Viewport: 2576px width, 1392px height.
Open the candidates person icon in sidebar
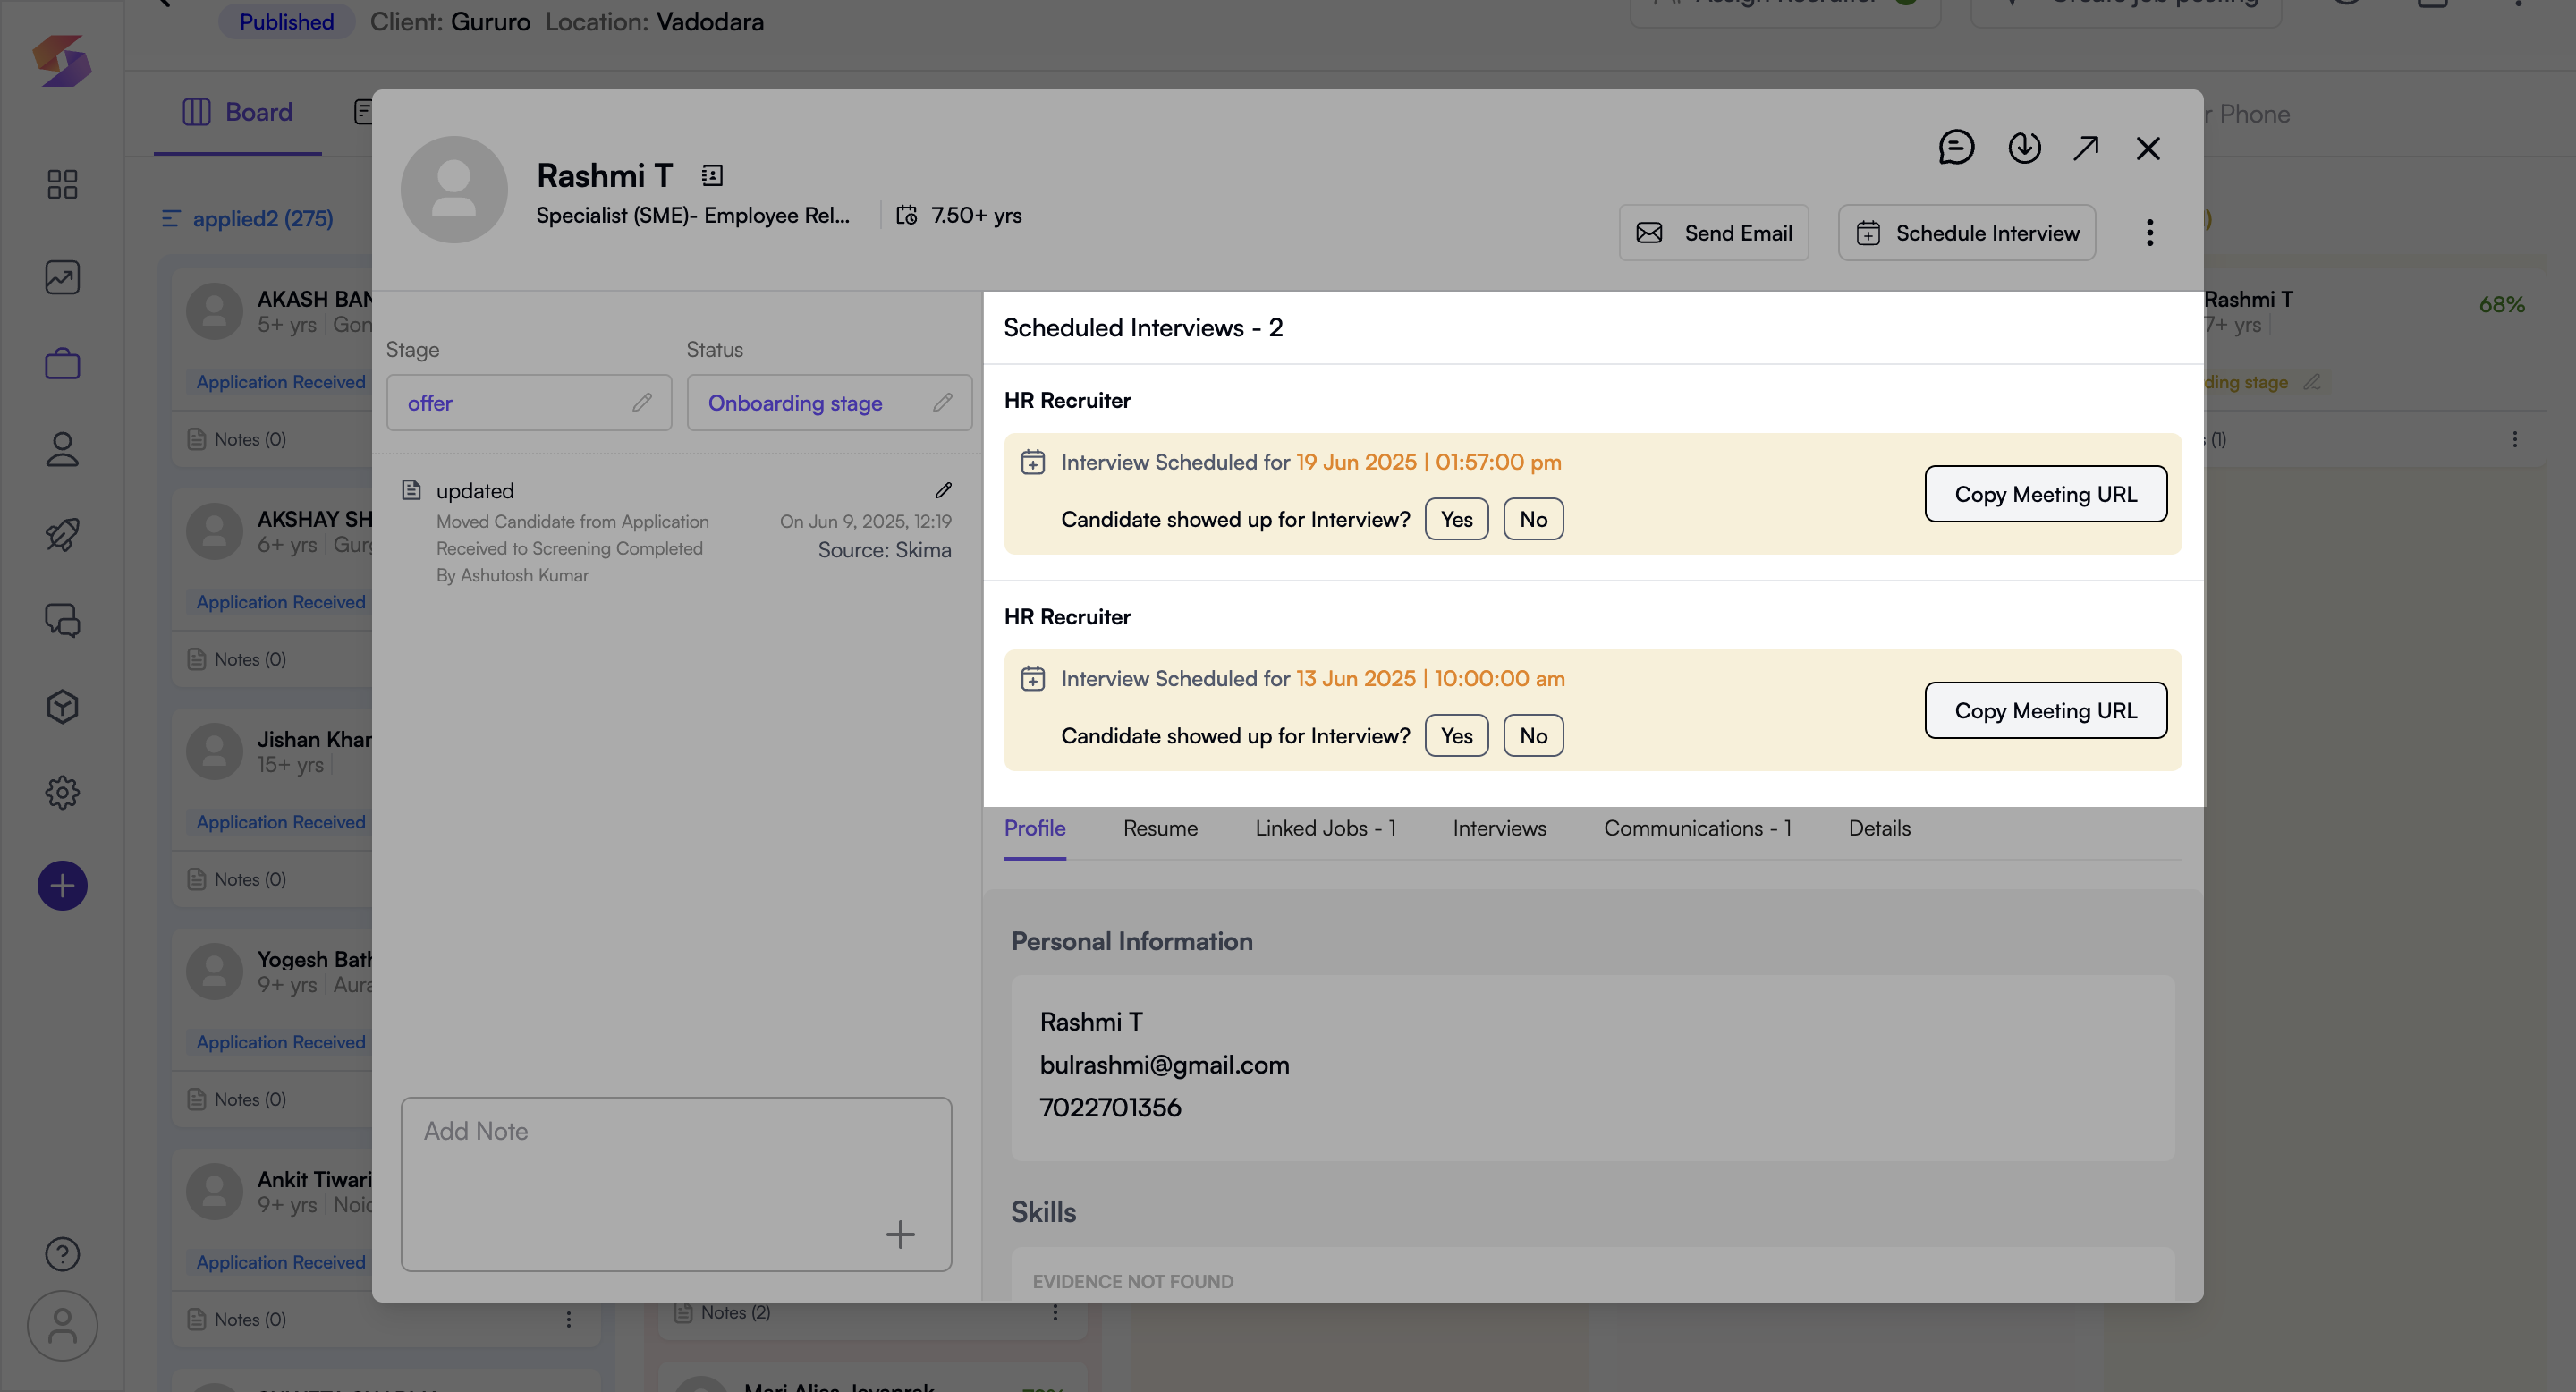pos(62,449)
